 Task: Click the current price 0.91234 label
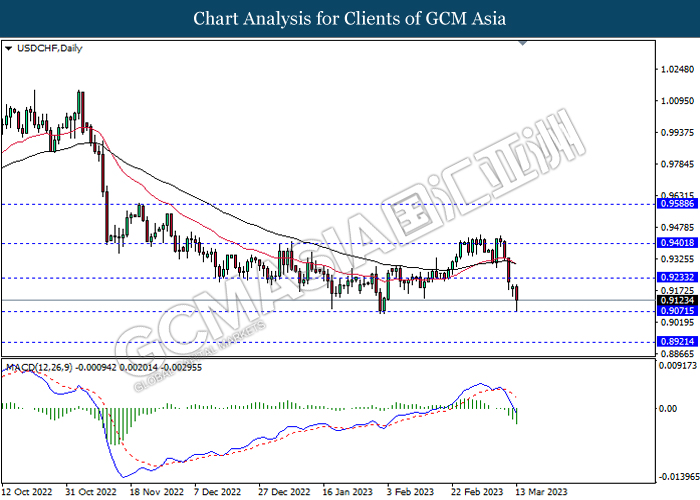coord(677,300)
